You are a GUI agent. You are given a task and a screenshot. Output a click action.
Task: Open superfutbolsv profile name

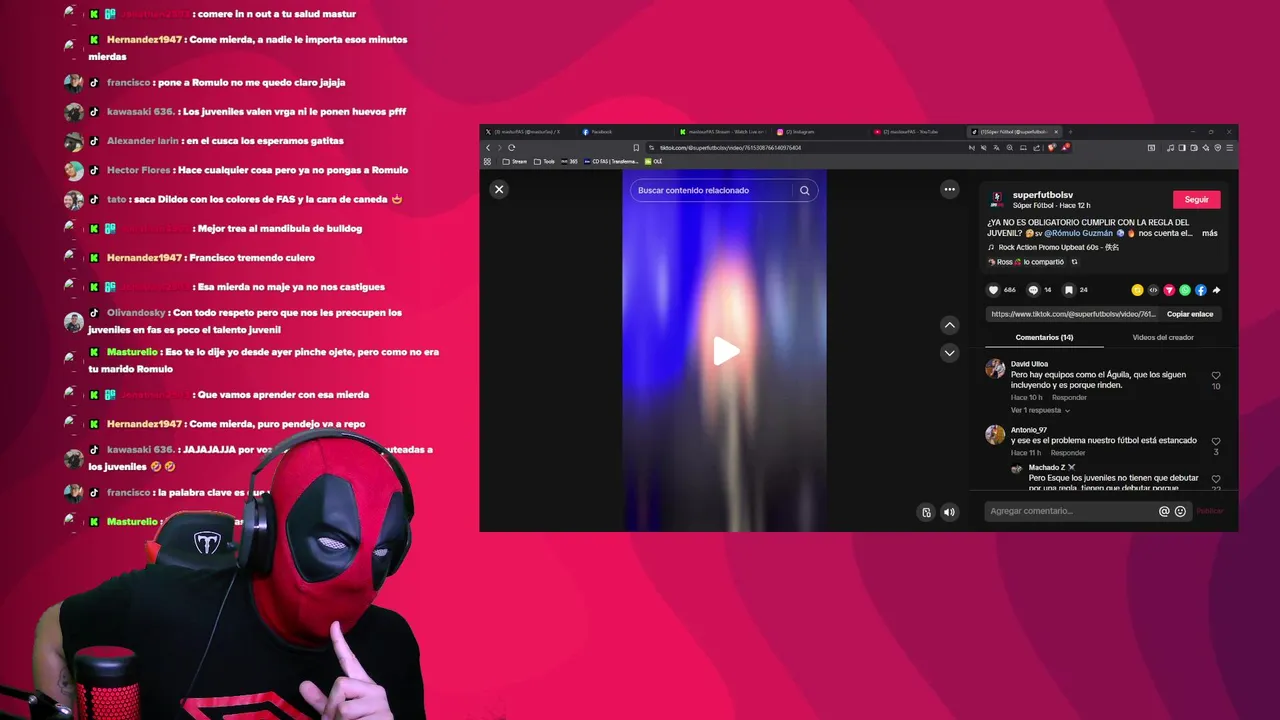point(1043,195)
